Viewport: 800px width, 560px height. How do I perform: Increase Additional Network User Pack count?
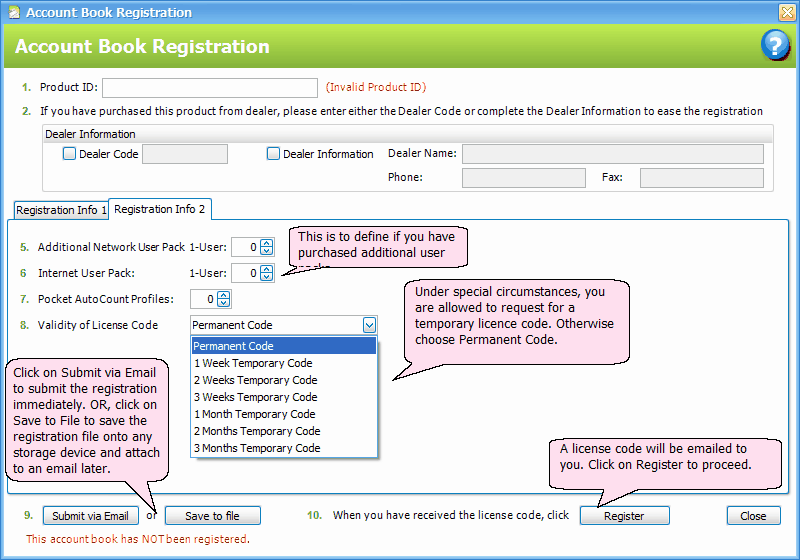point(267,243)
